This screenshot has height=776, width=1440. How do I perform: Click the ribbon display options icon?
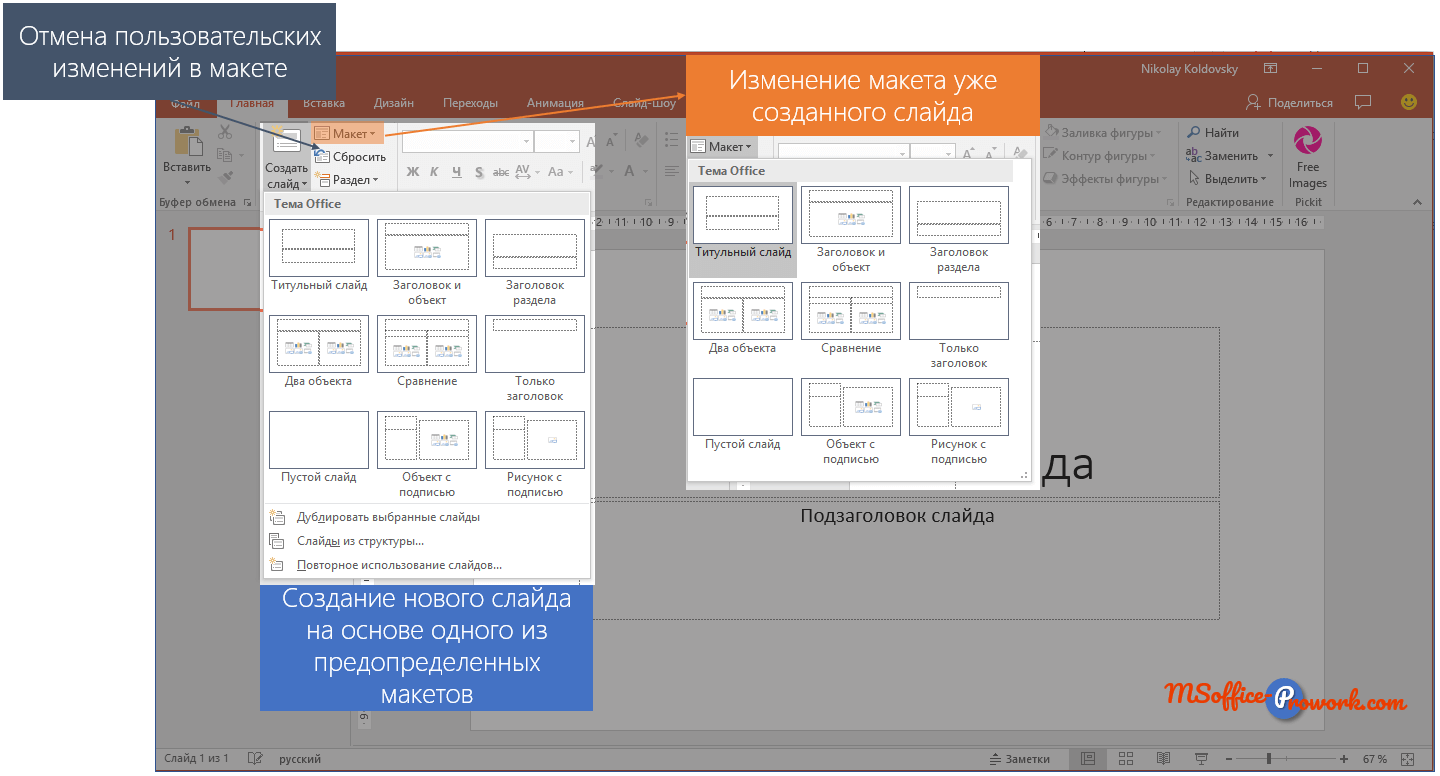point(1270,69)
